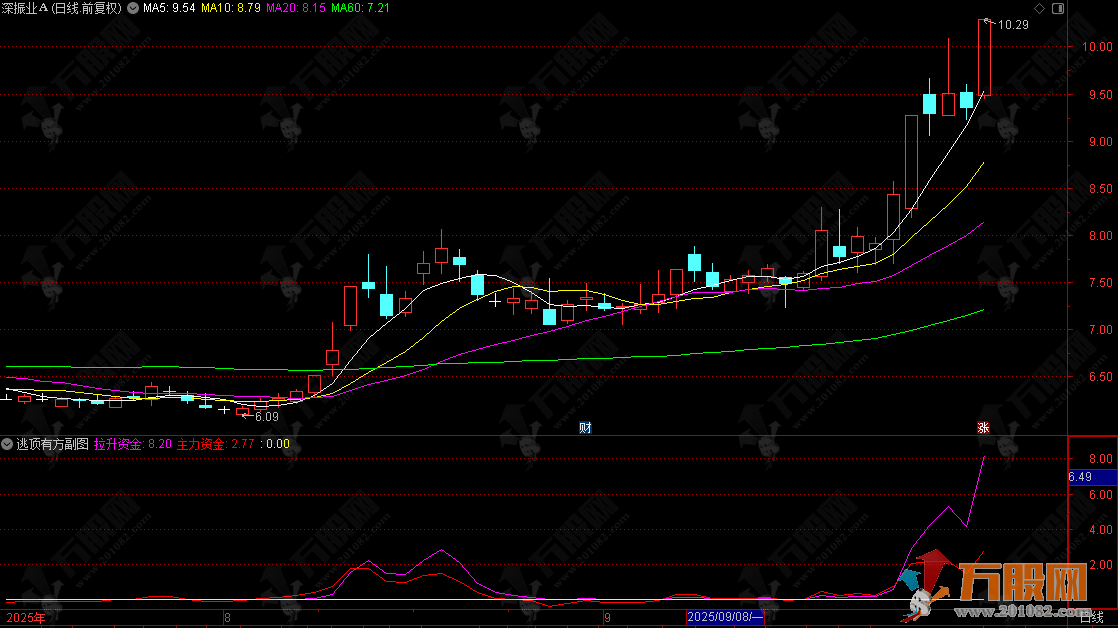The height and width of the screenshot is (628, 1118).
Task: Click the red 涨 marker icon
Action: click(984, 427)
